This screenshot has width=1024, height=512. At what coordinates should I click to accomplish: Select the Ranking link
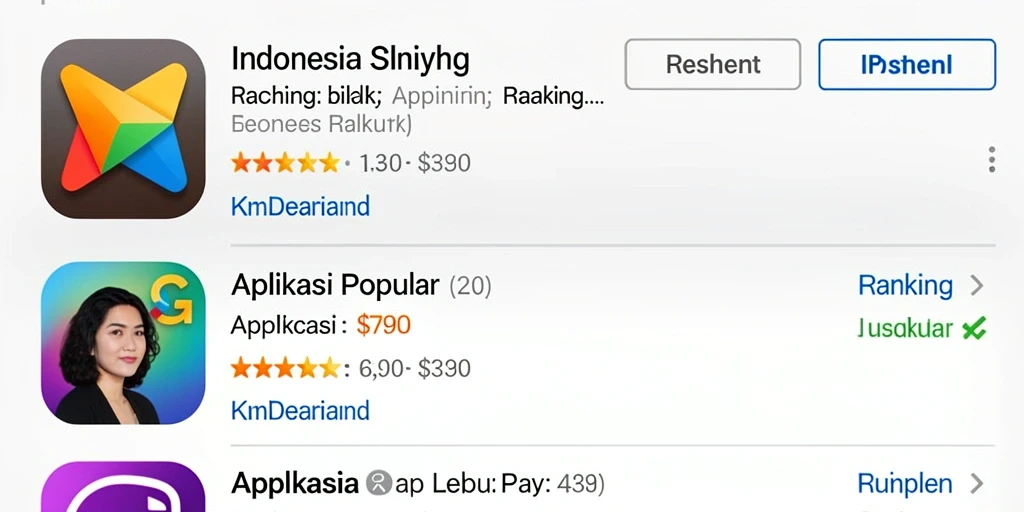pos(905,285)
